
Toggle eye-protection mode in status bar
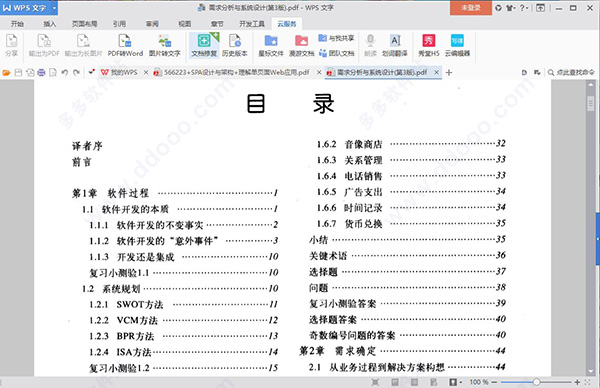click(453, 382)
